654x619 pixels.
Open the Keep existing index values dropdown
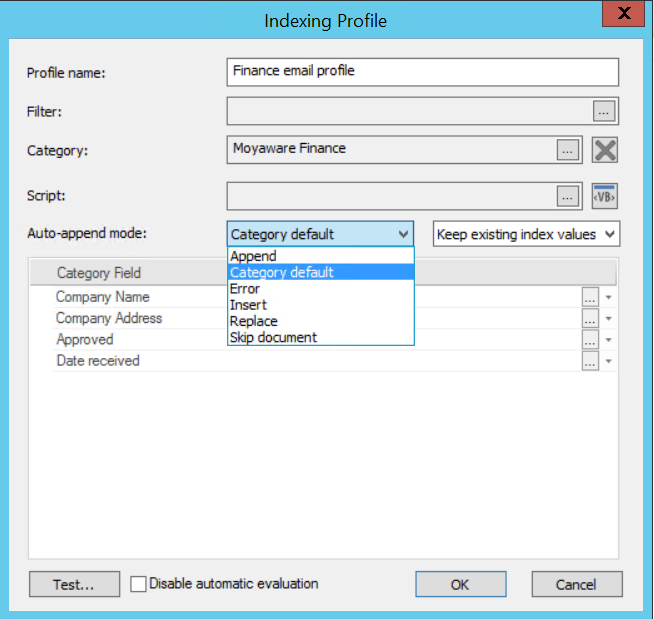[x=526, y=234]
